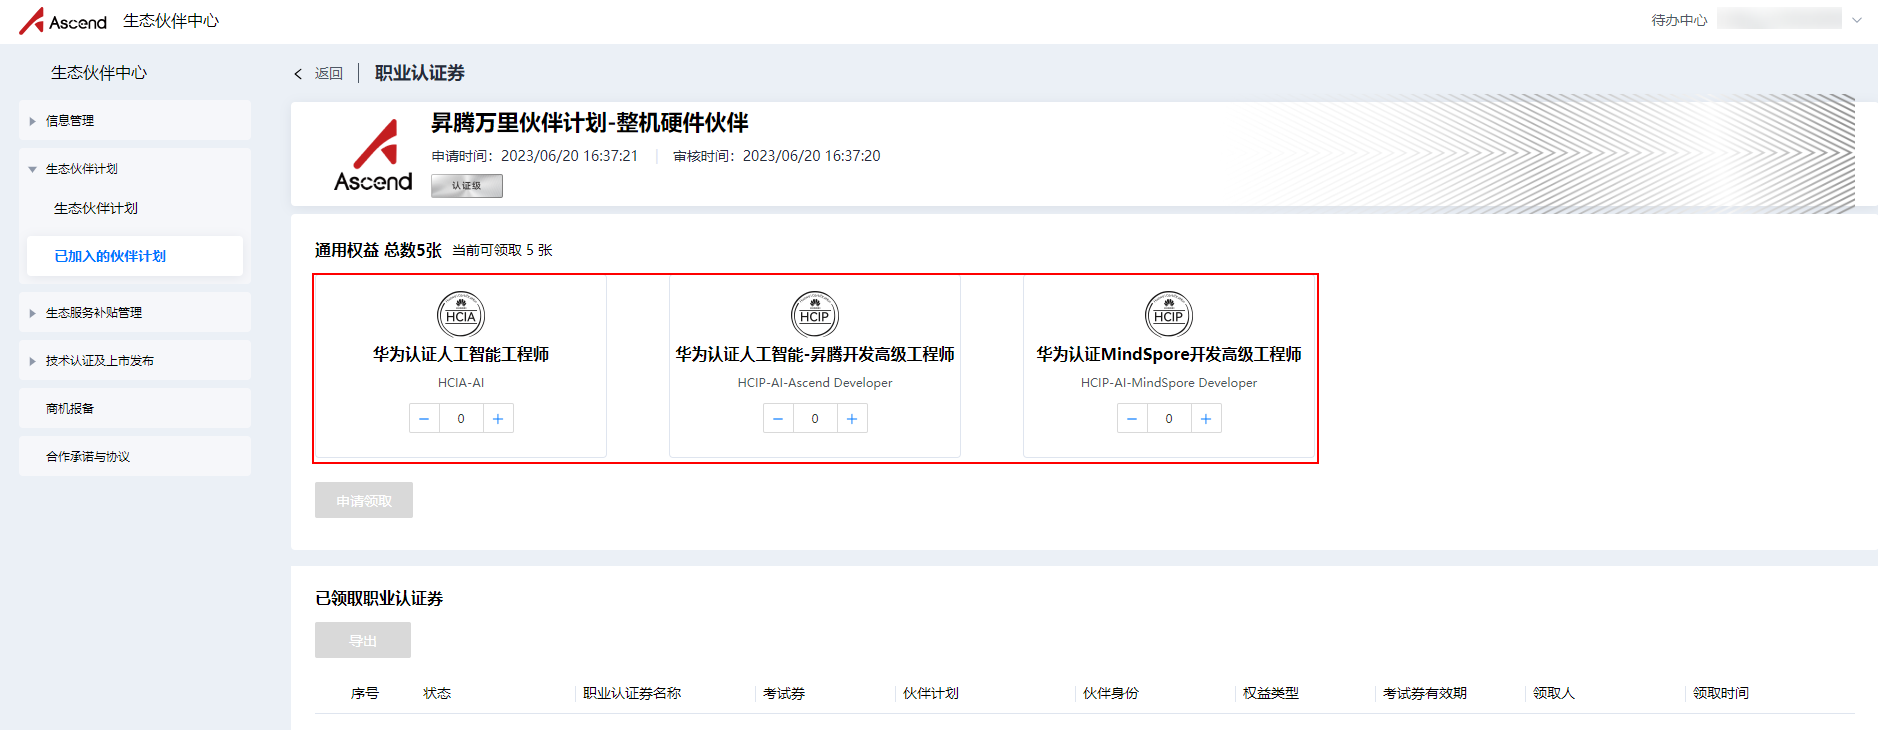The height and width of the screenshot is (730, 1878).
Task: Increase HCIA-AI voucher quantity with plus
Action: pyautogui.click(x=498, y=419)
